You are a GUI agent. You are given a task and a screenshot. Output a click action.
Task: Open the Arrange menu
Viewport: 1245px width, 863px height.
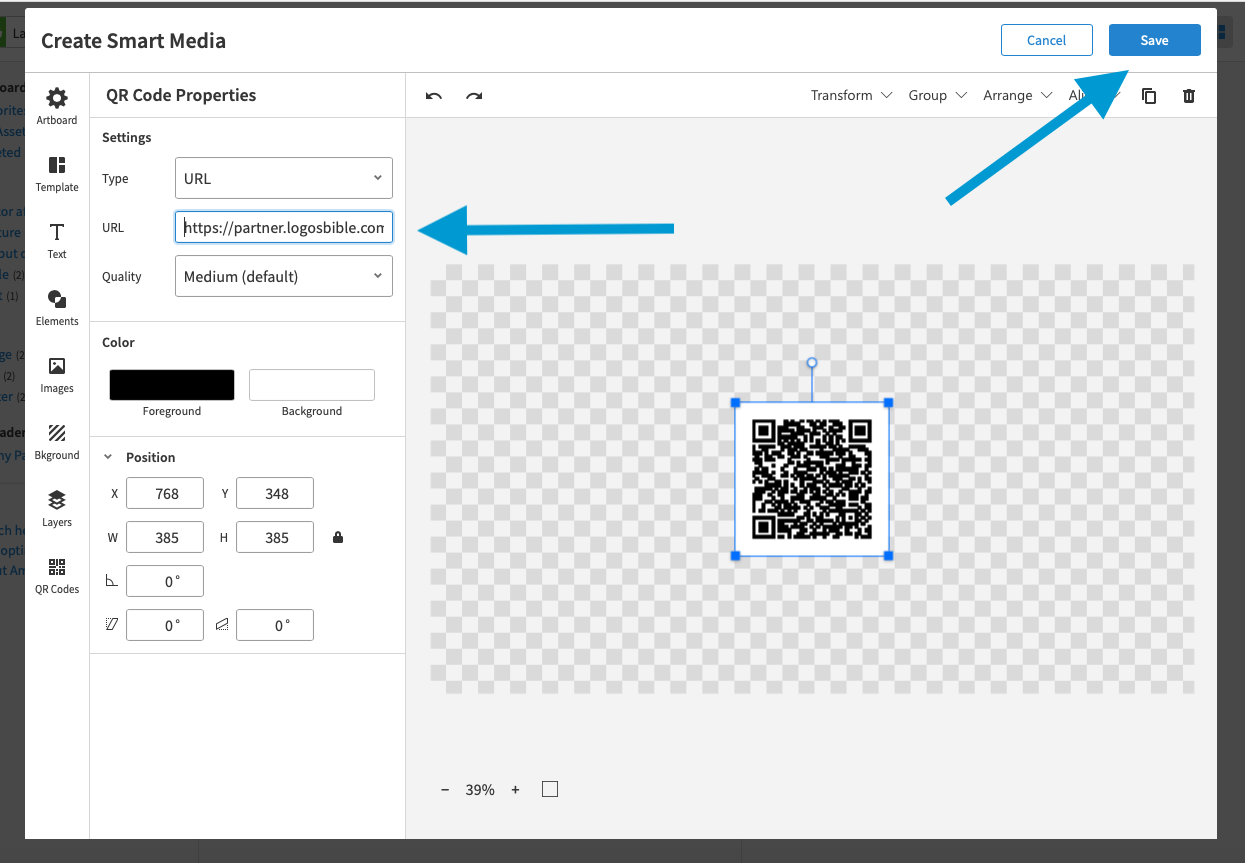click(x=1018, y=95)
